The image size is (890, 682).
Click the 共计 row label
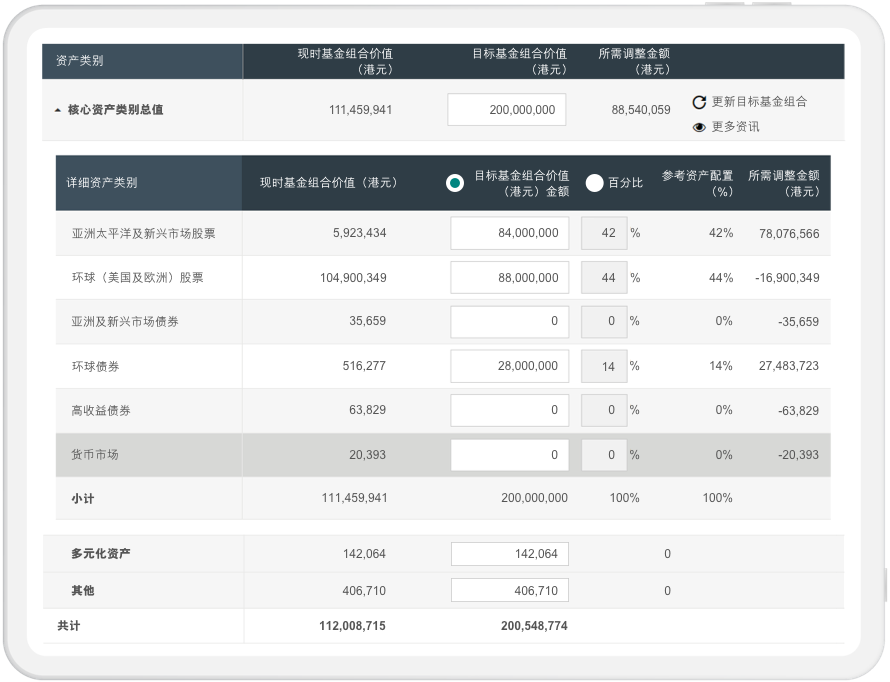tap(69, 626)
